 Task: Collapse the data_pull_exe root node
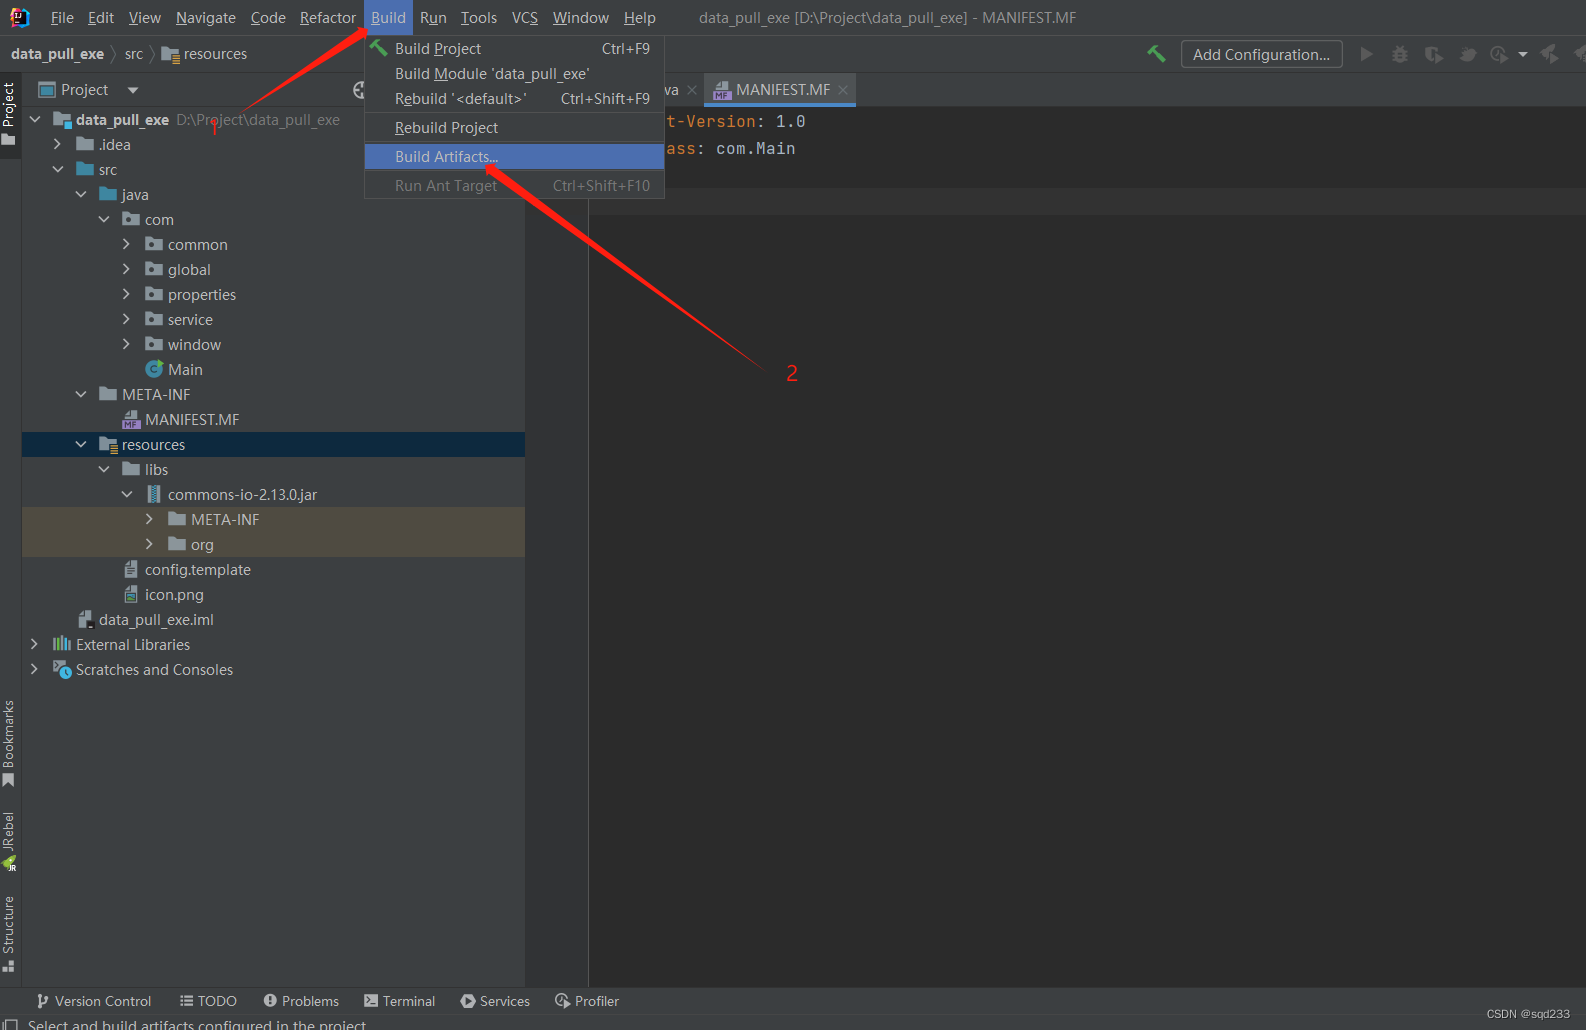click(35, 119)
